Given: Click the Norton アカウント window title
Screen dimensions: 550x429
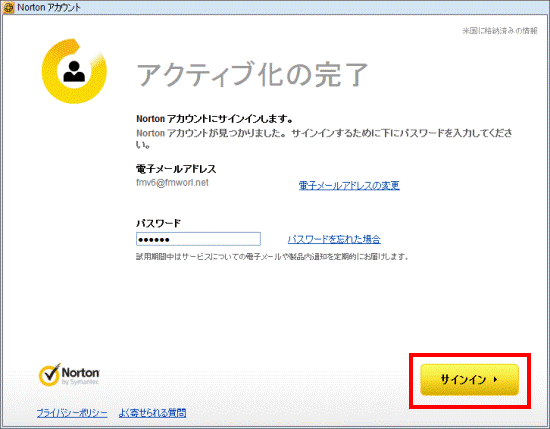Looking at the screenshot, I should tap(49, 7).
